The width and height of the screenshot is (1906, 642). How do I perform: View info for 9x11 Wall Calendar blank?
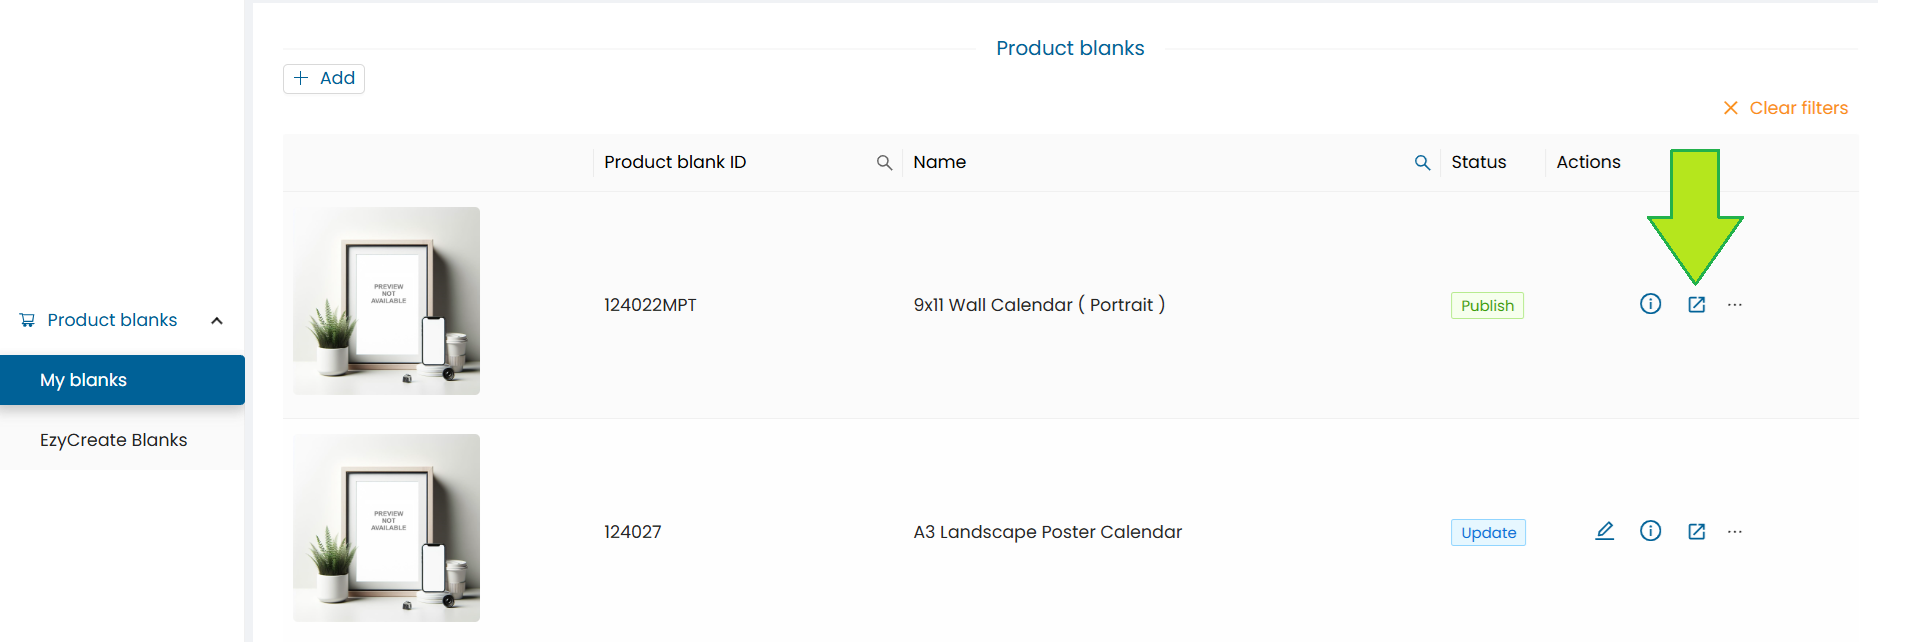(1650, 304)
